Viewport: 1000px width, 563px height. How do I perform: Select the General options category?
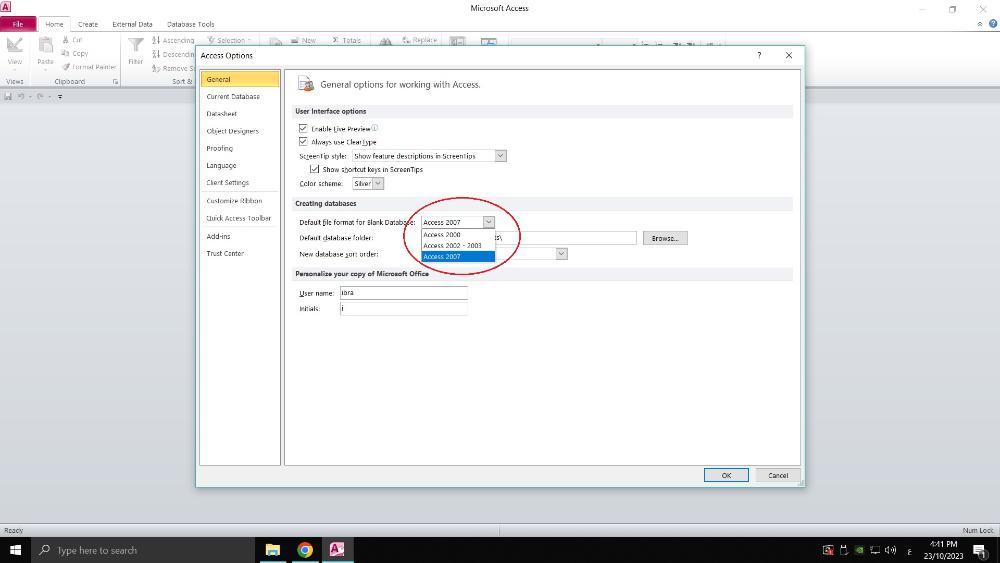point(240,79)
